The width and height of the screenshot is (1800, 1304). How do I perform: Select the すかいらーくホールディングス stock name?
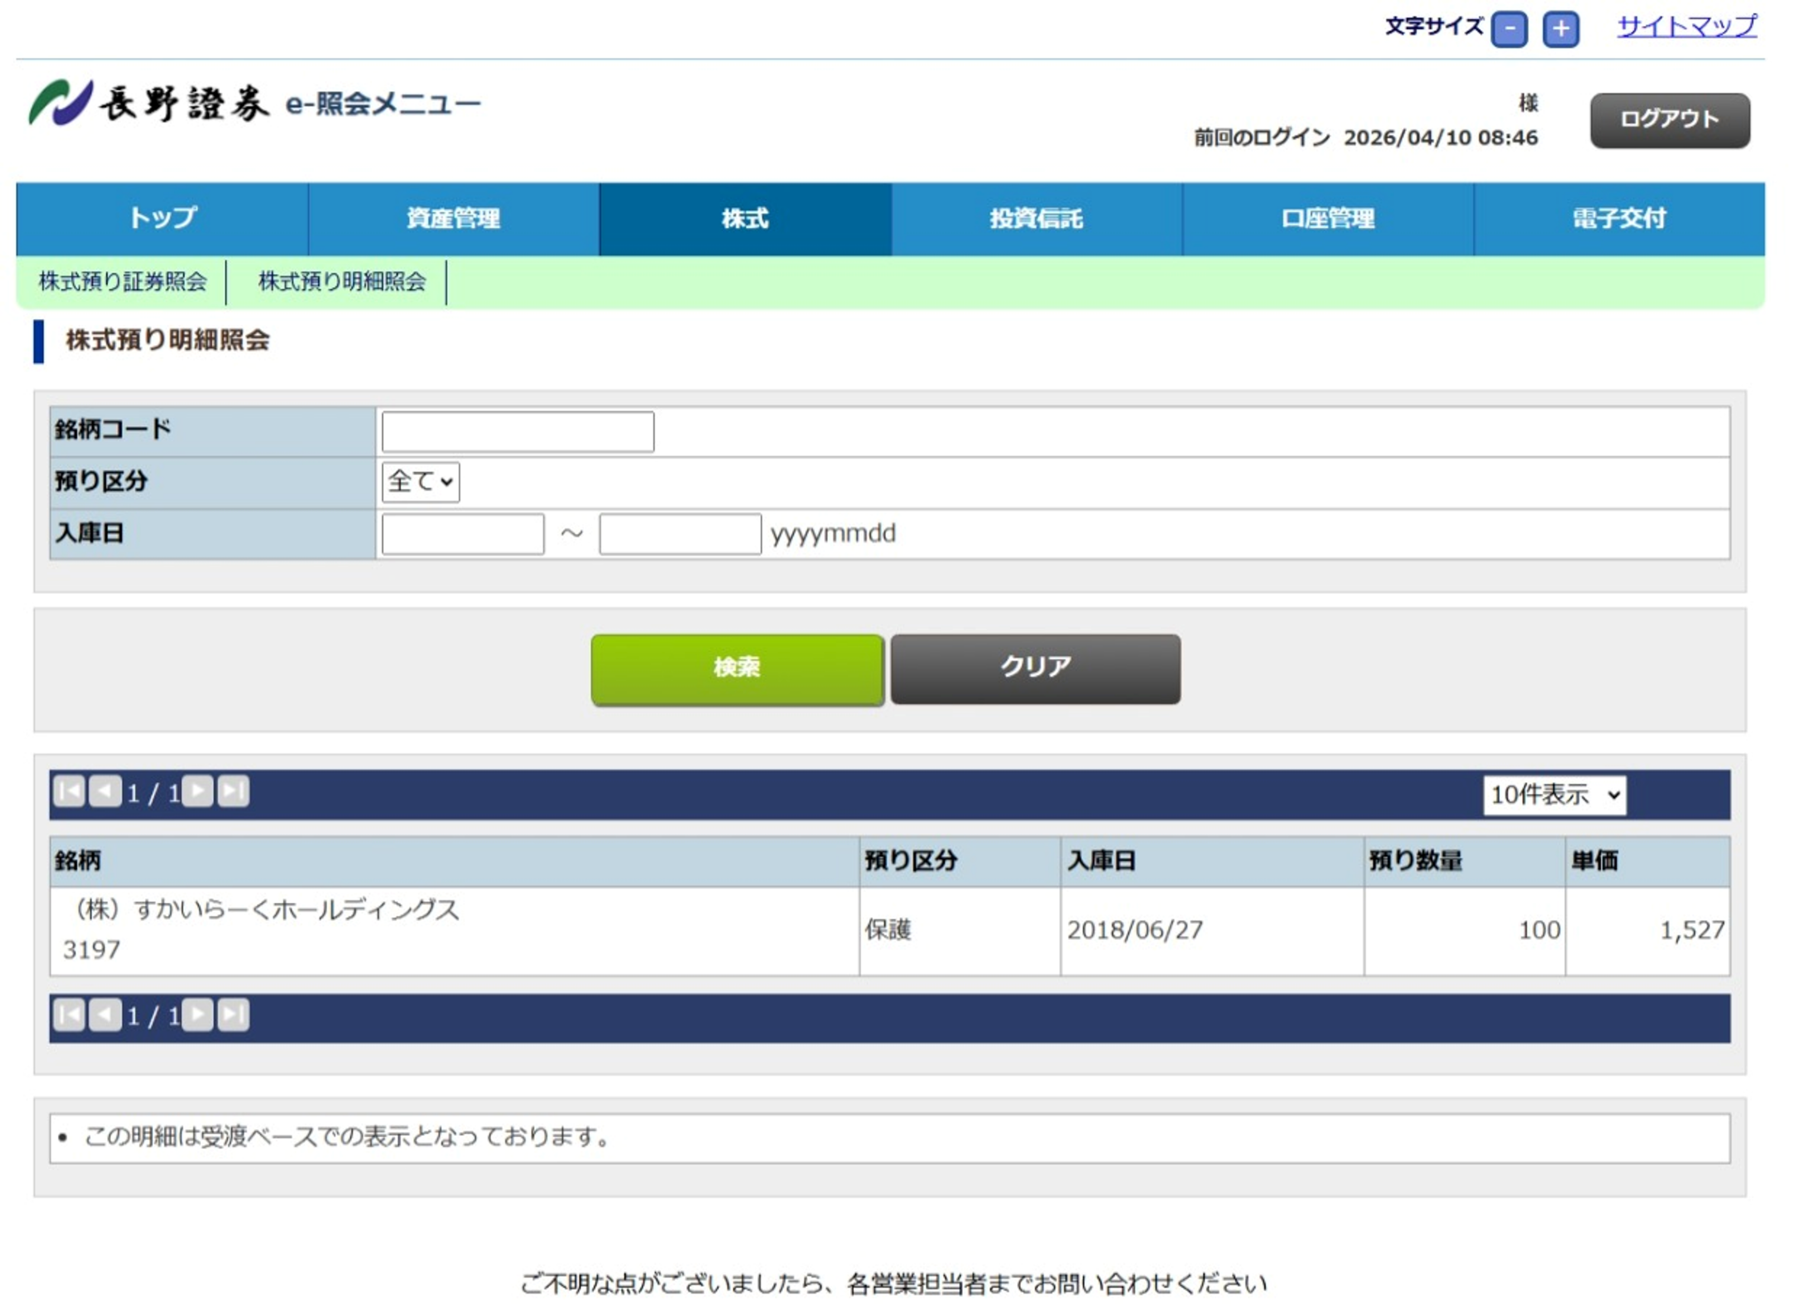pos(262,910)
